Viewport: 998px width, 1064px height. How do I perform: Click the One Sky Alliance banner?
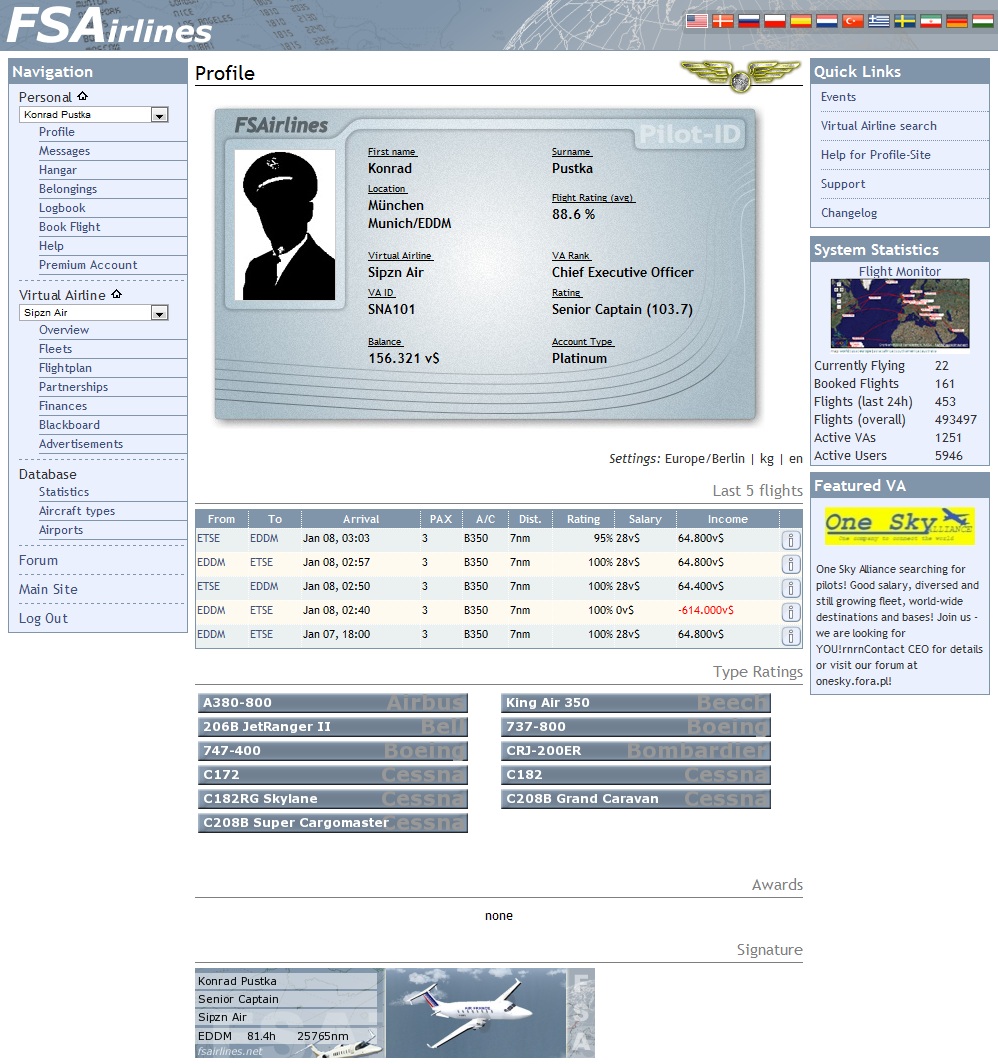point(899,526)
